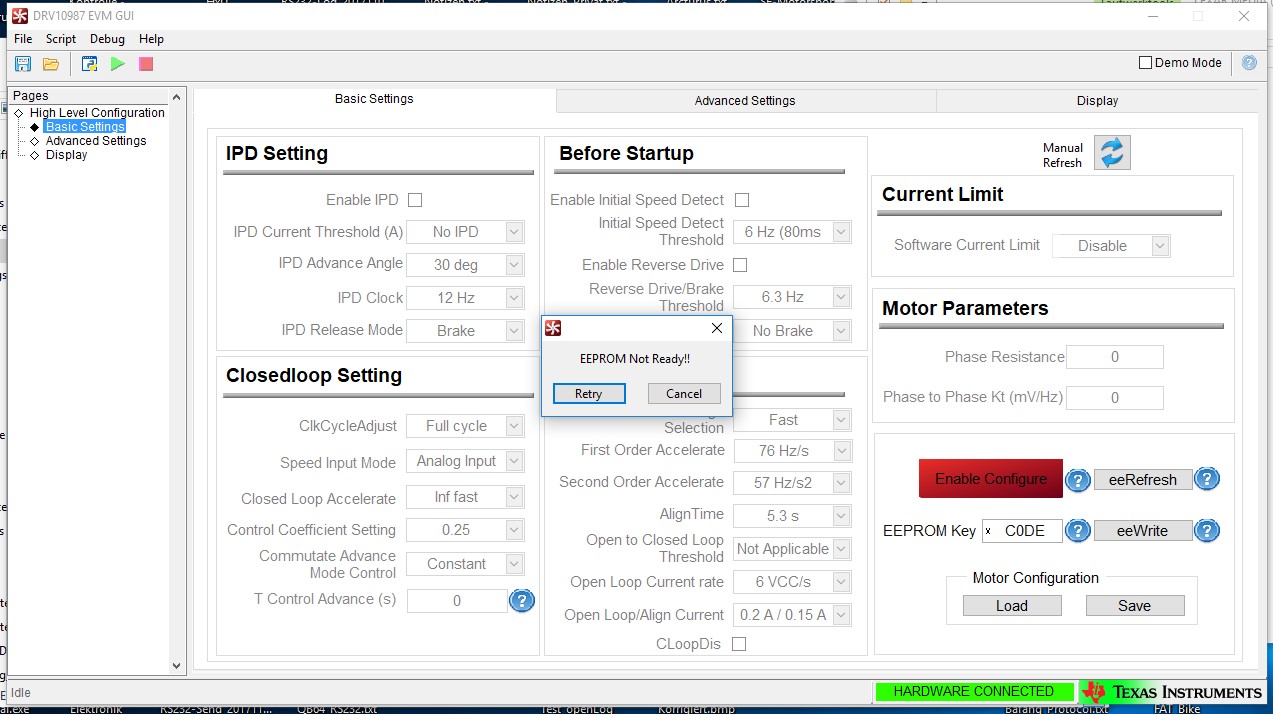Click the red Stop square icon
This screenshot has height=714, width=1273.
pos(146,64)
